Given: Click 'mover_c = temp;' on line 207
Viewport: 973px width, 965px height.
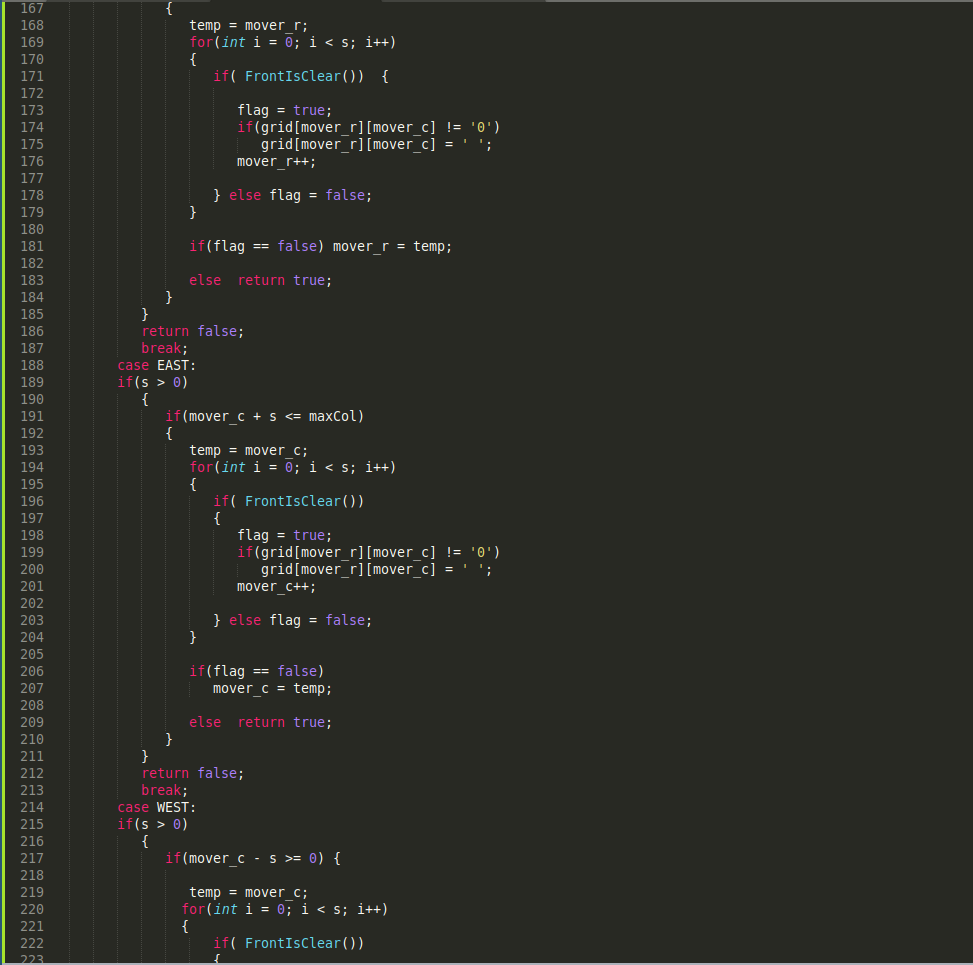Looking at the screenshot, I should click(x=272, y=688).
